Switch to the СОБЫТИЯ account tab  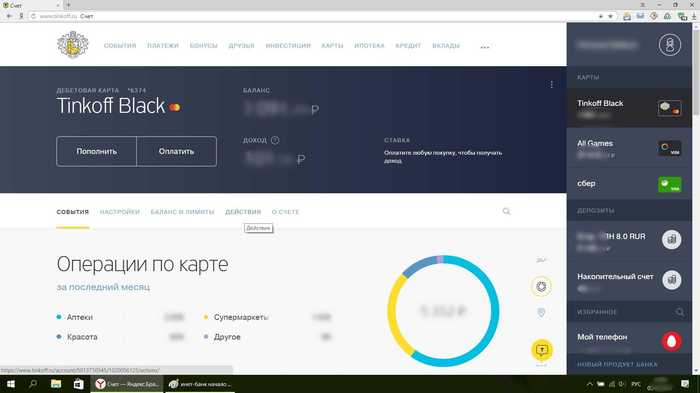[73, 212]
